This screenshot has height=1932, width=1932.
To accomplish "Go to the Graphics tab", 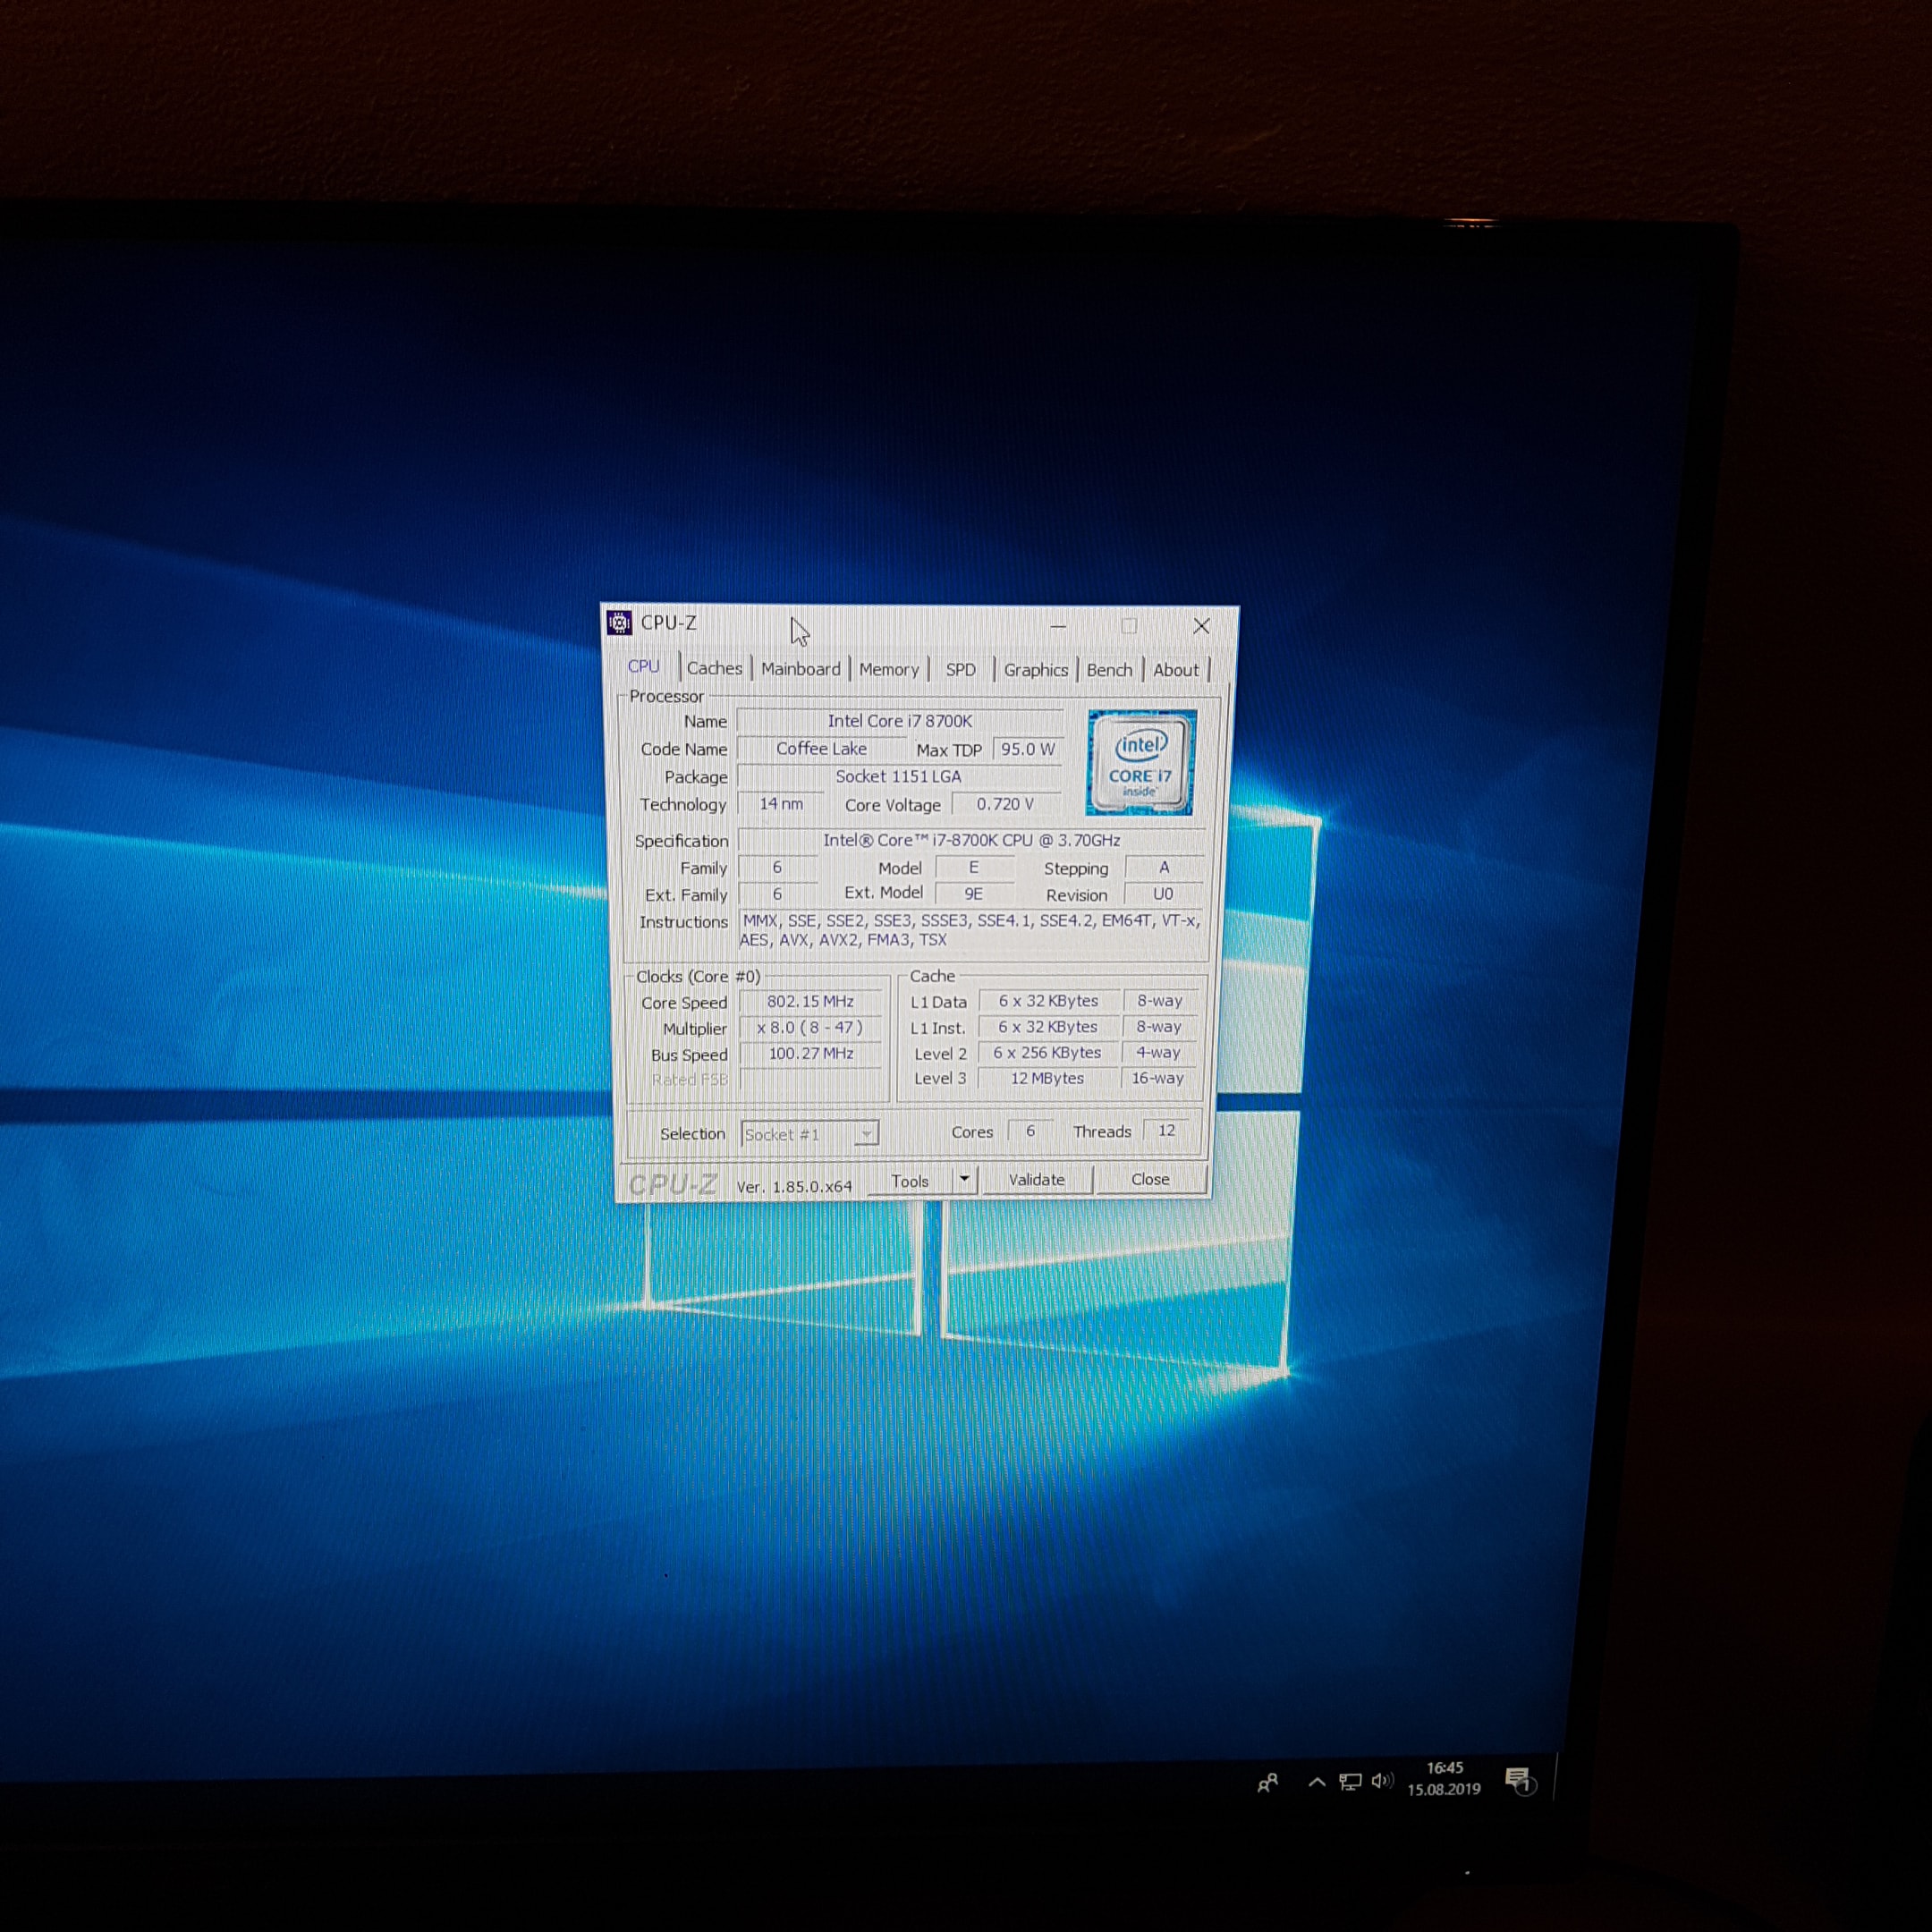I will (x=1035, y=670).
